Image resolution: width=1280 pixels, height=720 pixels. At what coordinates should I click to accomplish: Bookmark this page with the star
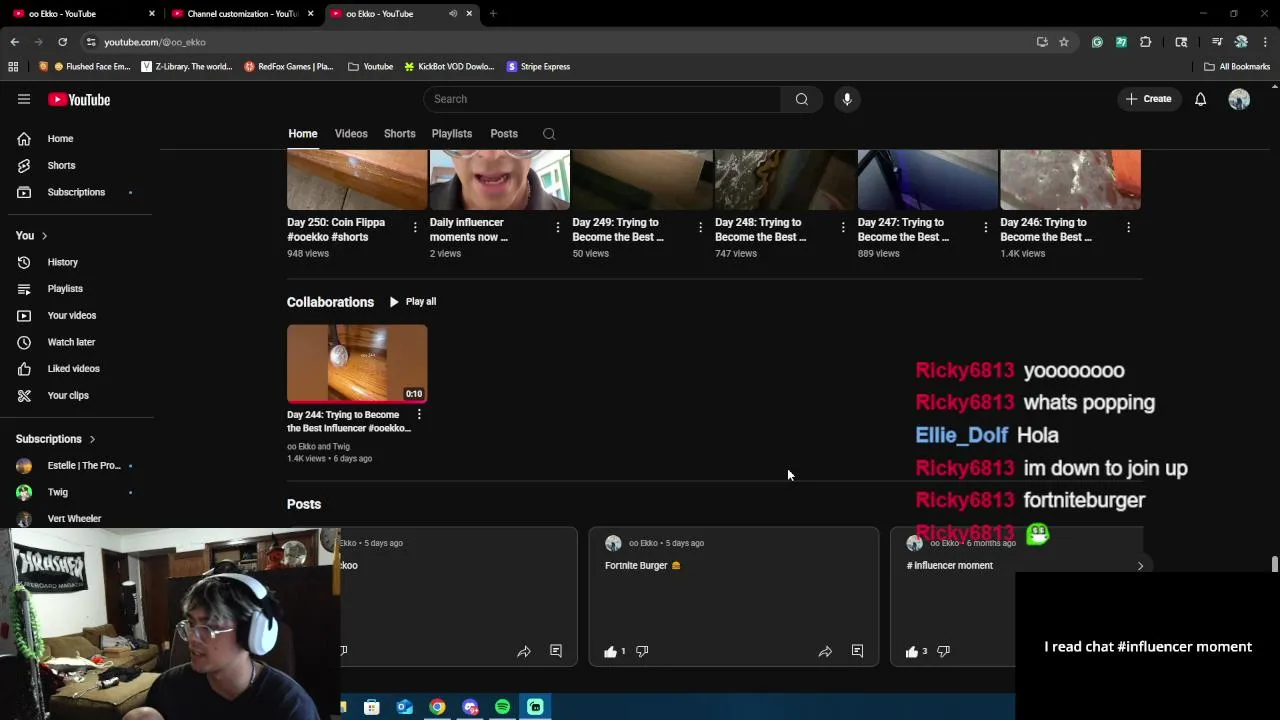1064,42
